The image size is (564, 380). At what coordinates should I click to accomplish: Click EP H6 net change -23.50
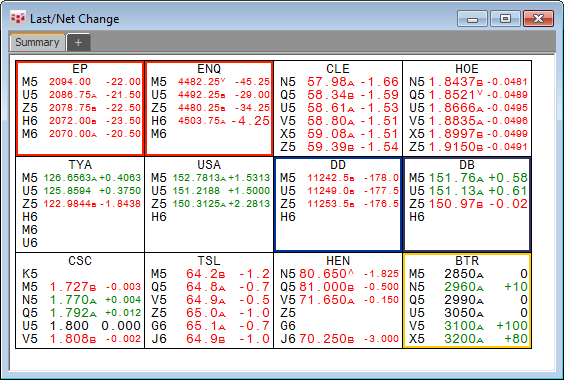click(x=123, y=121)
